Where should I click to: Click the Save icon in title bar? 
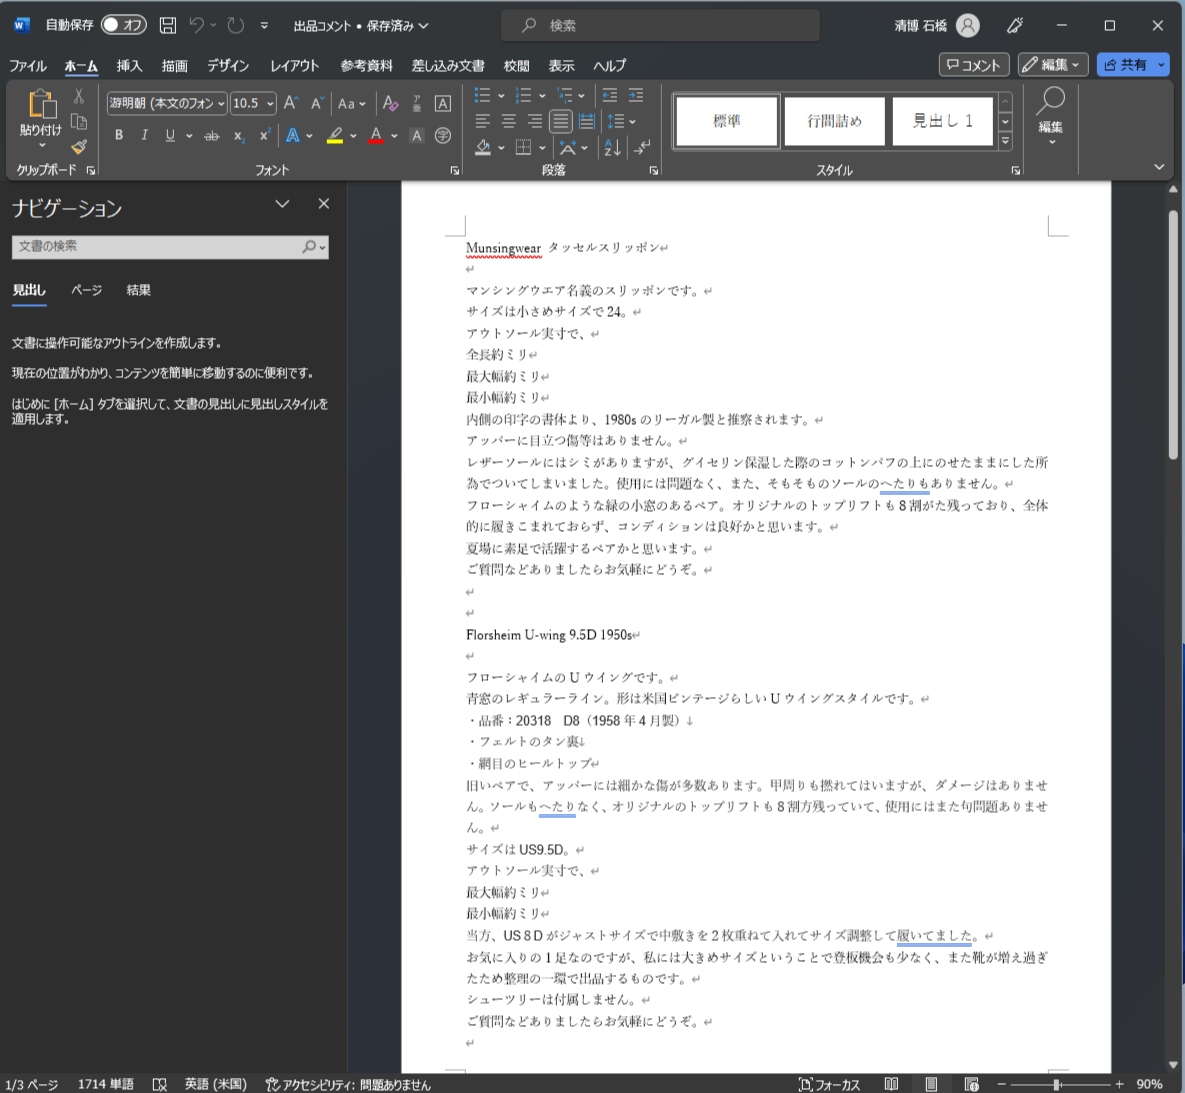click(168, 26)
